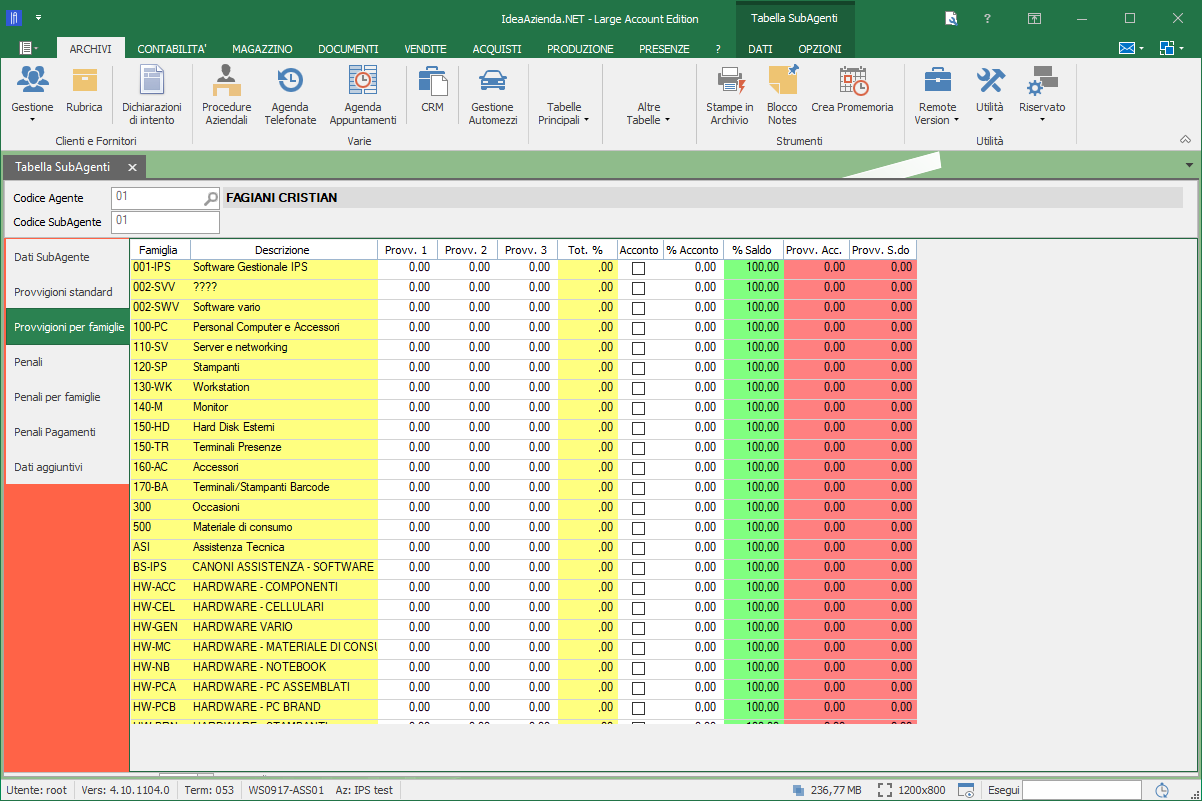Viewport: 1202px width, 801px height.
Task: Tick Acconto checkbox for 002-SVV row
Action: 638,288
